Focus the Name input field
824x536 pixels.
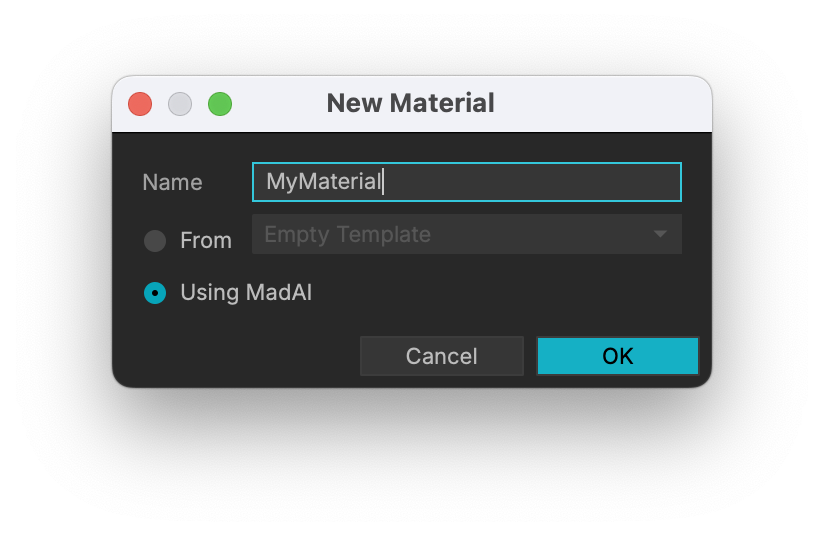(467, 182)
